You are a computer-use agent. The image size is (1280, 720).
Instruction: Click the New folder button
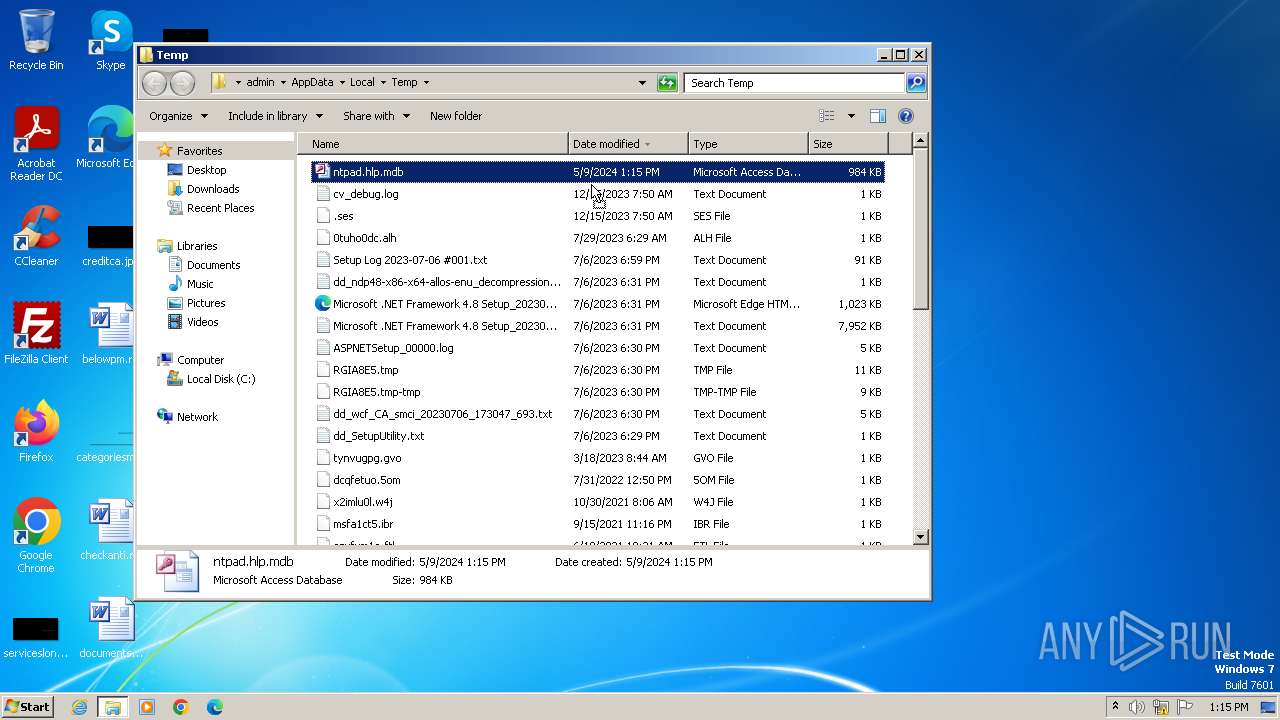[x=456, y=116]
